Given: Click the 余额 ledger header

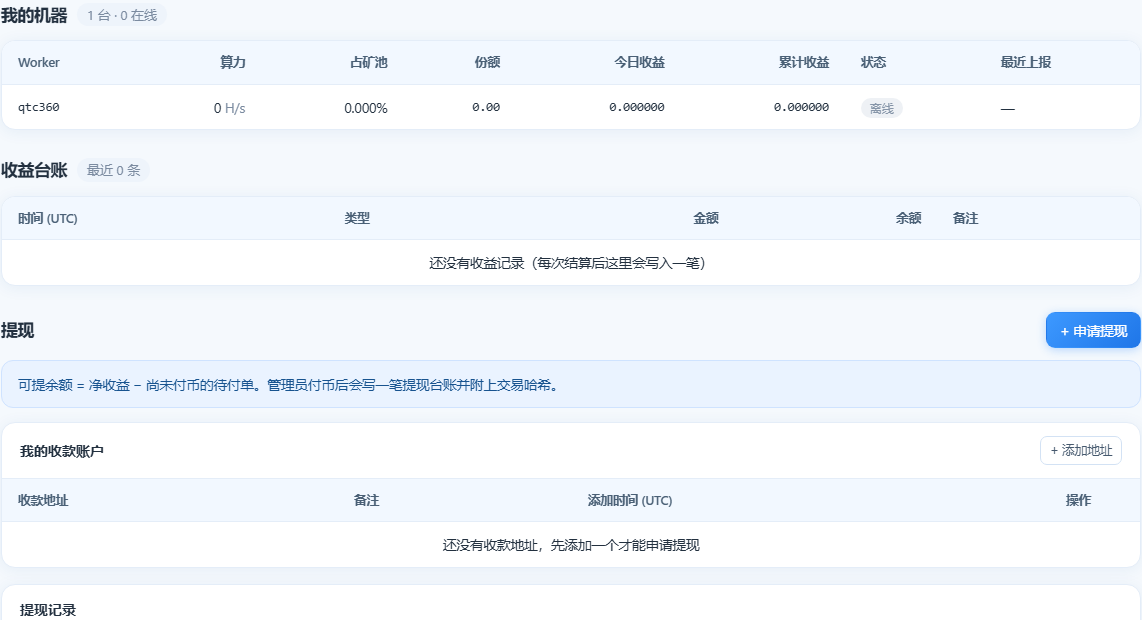Looking at the screenshot, I should tap(908, 219).
